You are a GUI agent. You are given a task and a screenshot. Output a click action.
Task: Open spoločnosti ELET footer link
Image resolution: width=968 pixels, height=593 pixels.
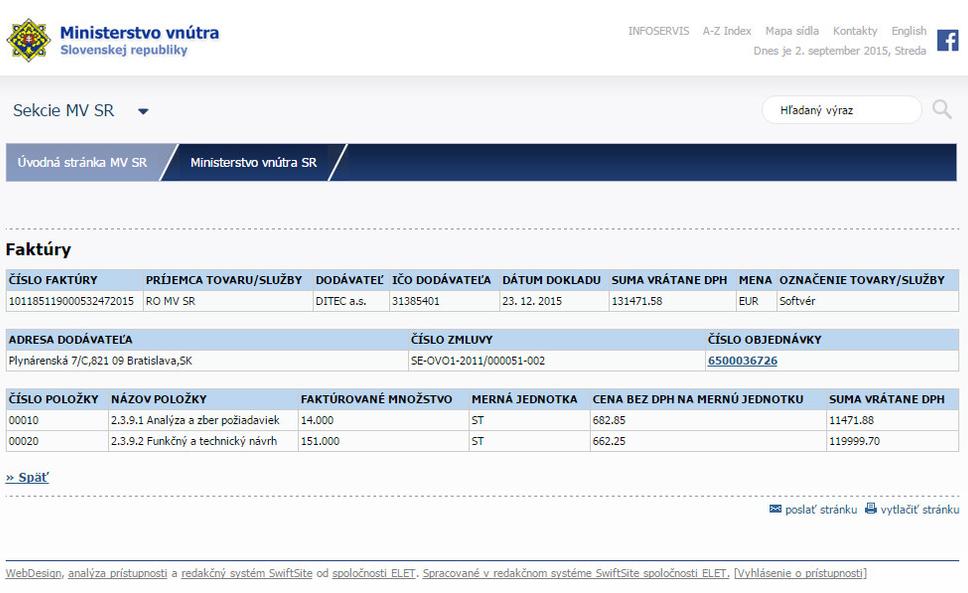point(374,573)
